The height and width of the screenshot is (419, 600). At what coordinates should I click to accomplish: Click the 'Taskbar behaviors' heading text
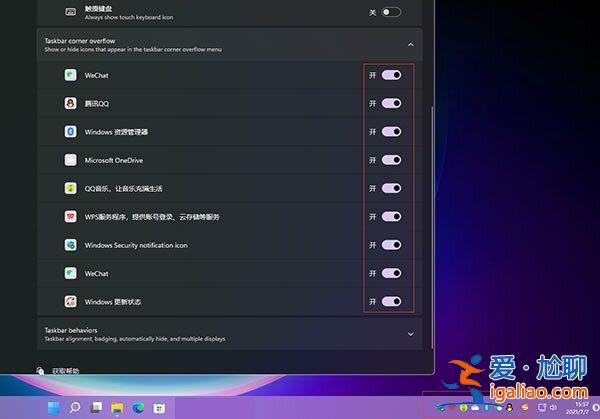(x=71, y=330)
